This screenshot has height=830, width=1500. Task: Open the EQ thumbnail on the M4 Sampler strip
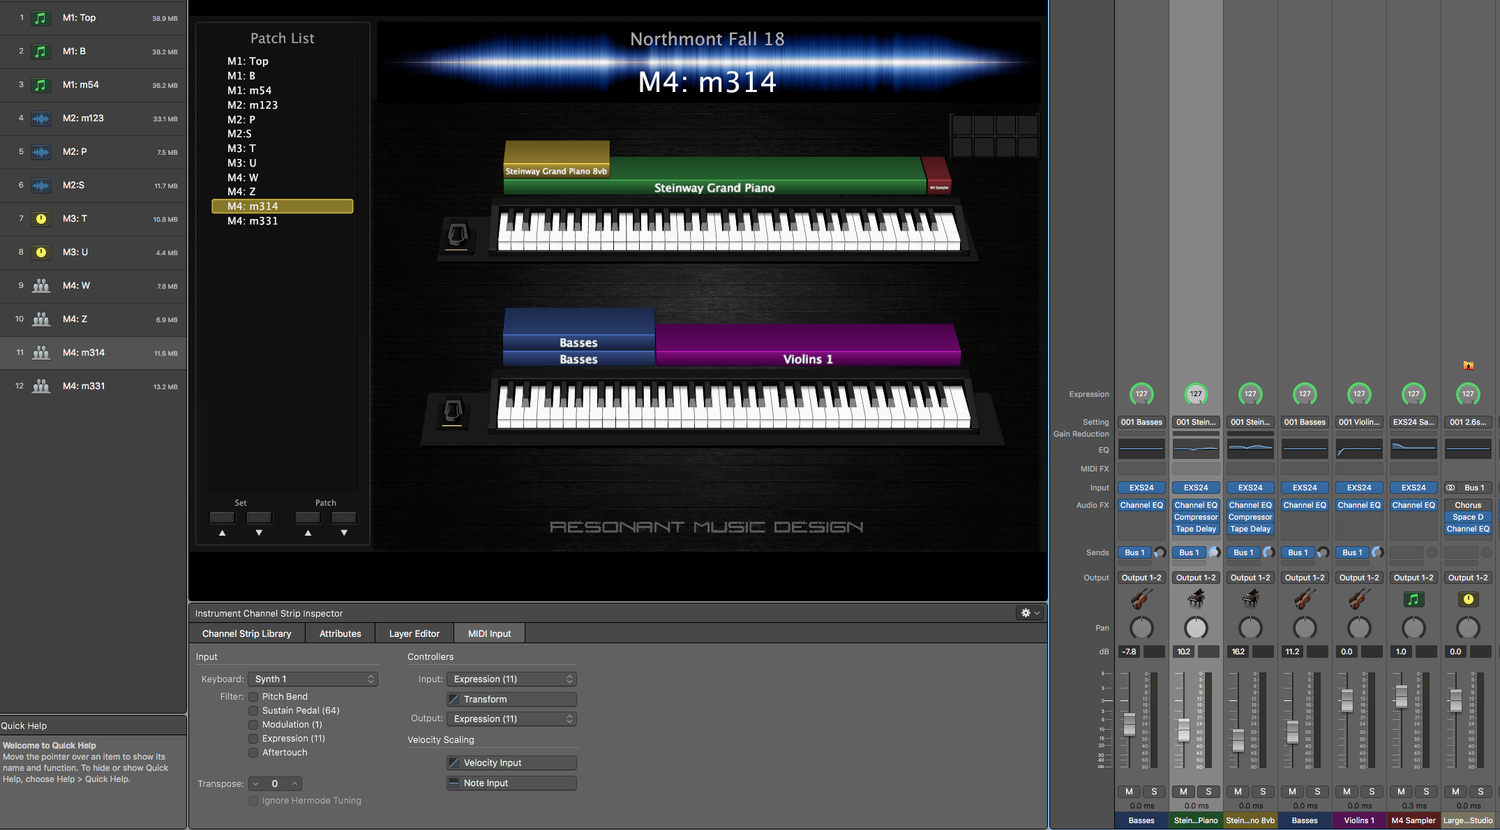pos(1413,449)
